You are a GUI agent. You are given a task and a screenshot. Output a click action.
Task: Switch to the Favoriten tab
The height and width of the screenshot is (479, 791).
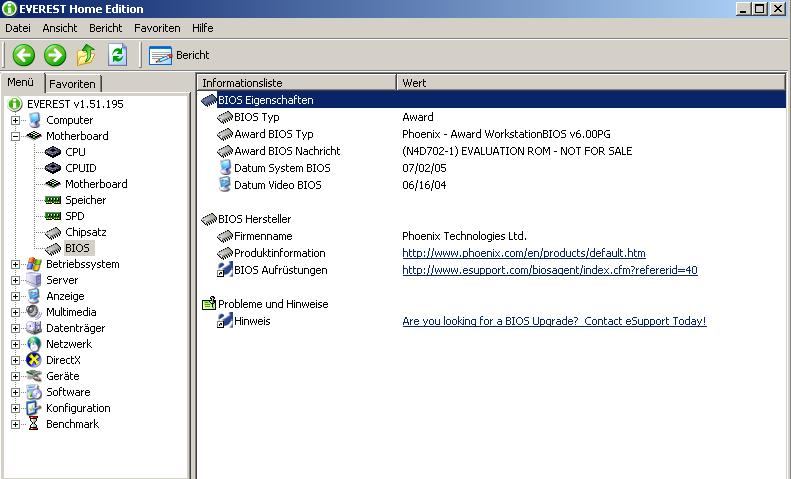[73, 84]
